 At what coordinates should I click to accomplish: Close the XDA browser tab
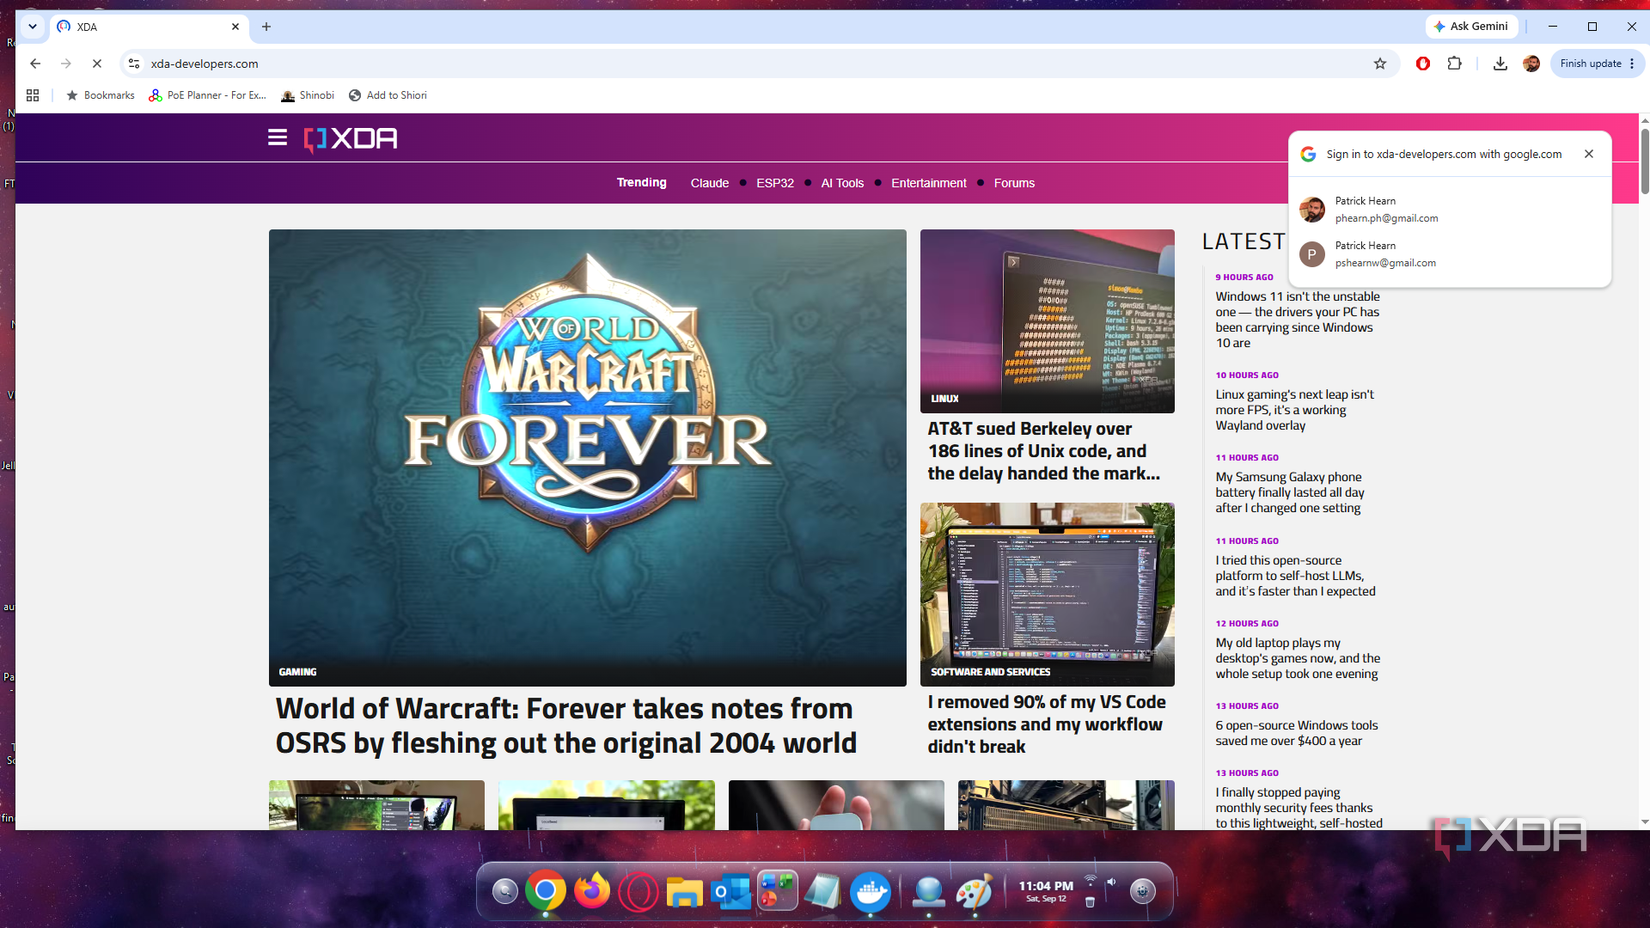(x=236, y=27)
